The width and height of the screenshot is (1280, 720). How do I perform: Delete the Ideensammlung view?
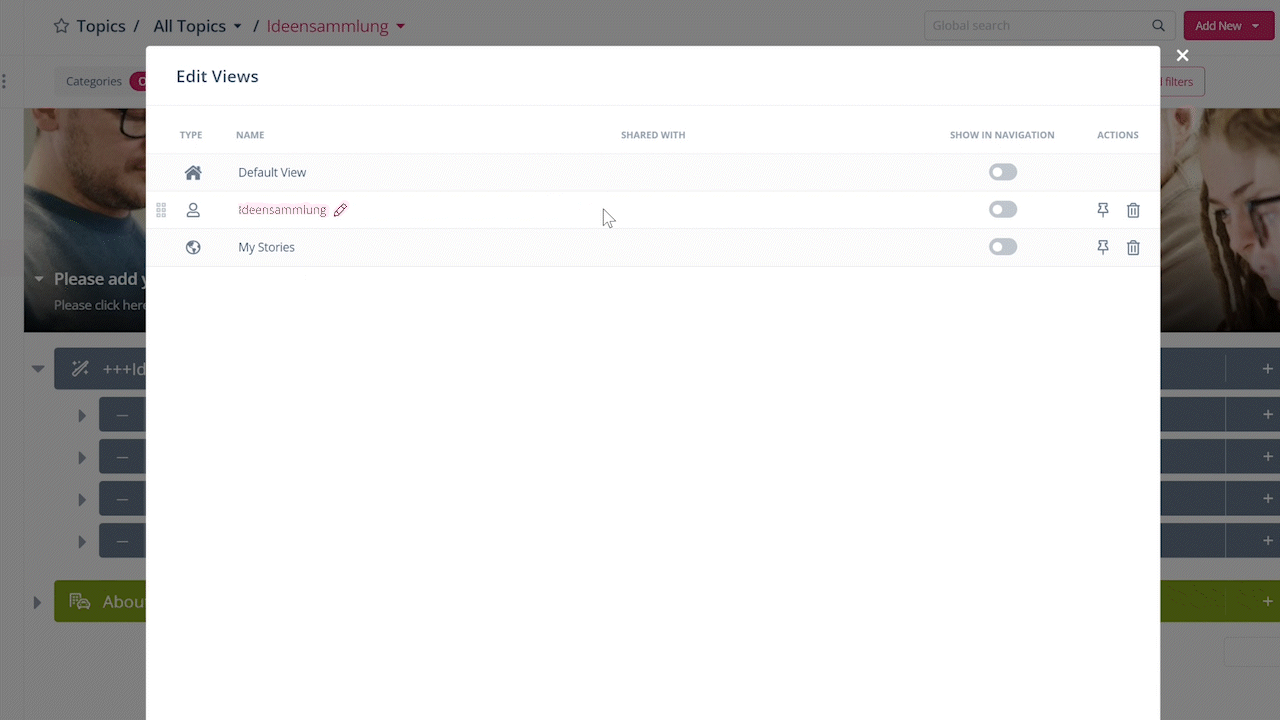[x=1133, y=210]
